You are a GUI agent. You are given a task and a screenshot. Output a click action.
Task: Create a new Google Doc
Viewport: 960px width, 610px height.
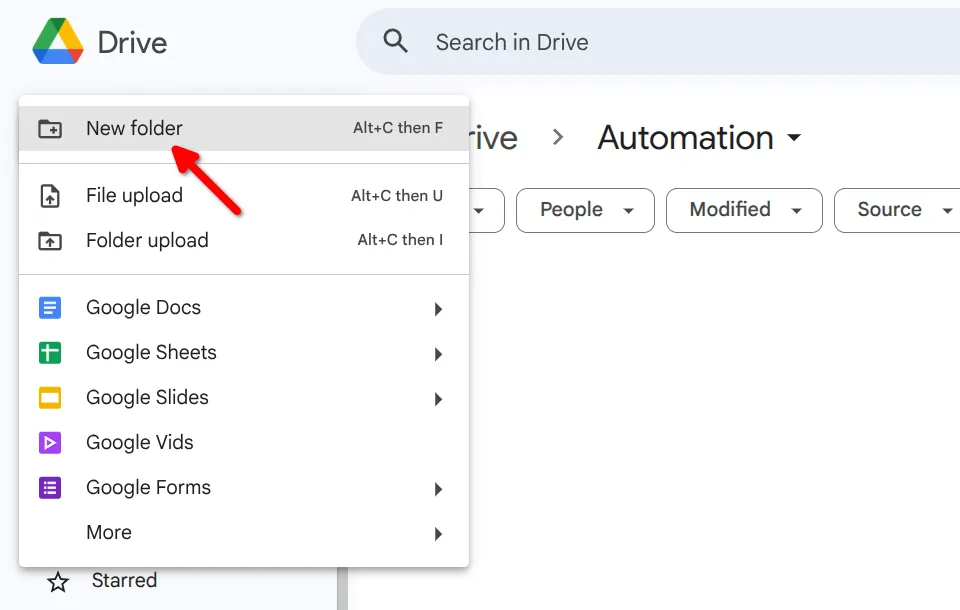pos(143,307)
